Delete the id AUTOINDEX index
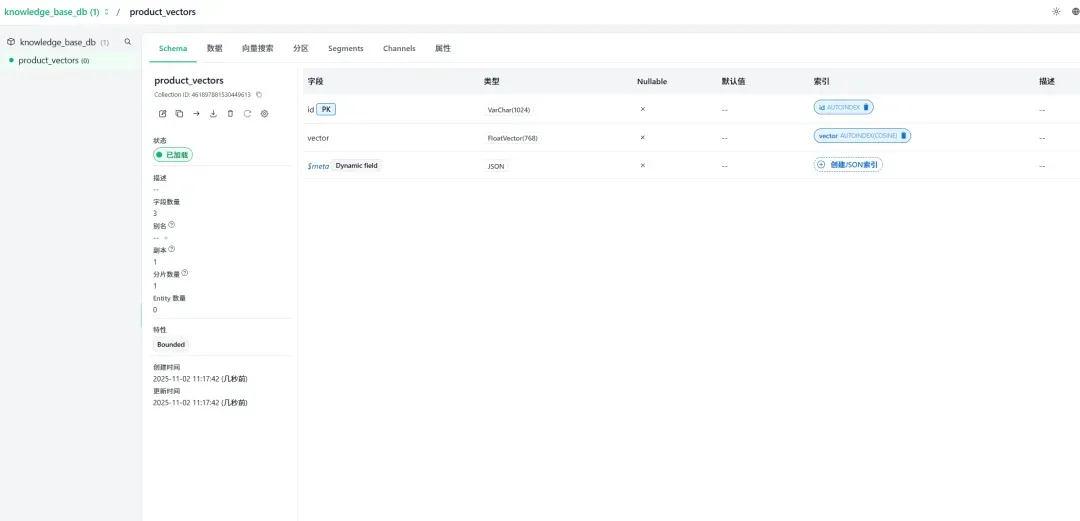This screenshot has width=1080, height=521. pos(867,107)
